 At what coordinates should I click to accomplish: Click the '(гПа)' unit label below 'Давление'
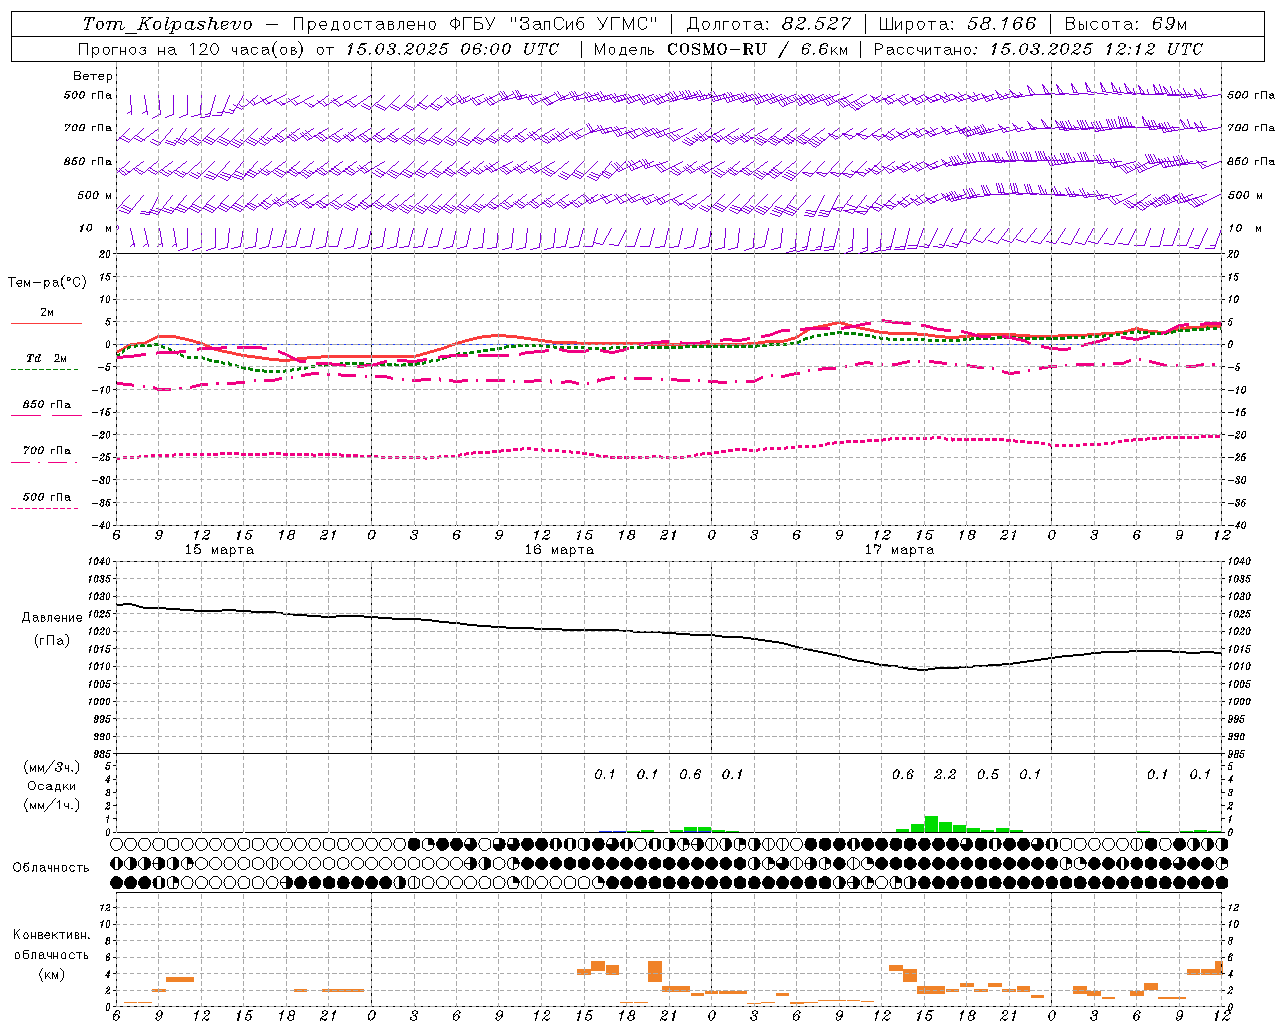pos(52,640)
